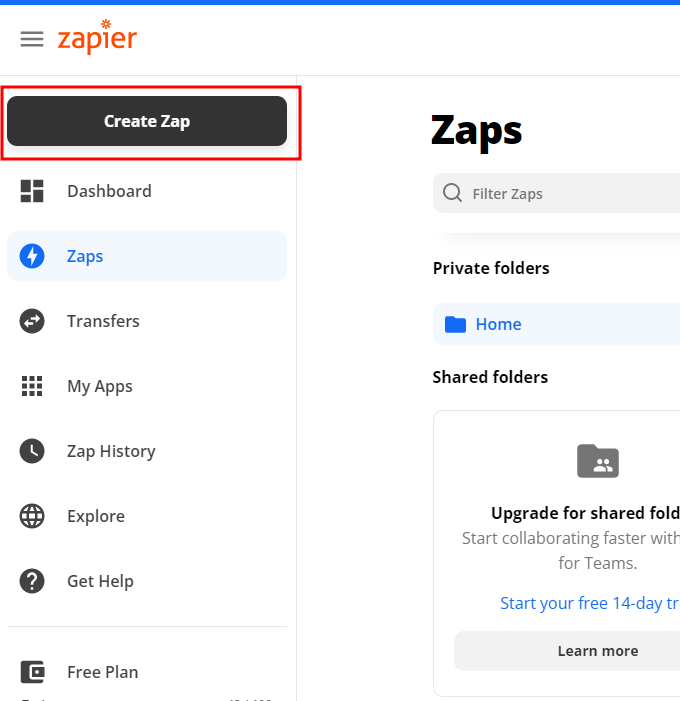Click the Zapier logo
This screenshot has height=701, width=680.
click(x=97, y=38)
